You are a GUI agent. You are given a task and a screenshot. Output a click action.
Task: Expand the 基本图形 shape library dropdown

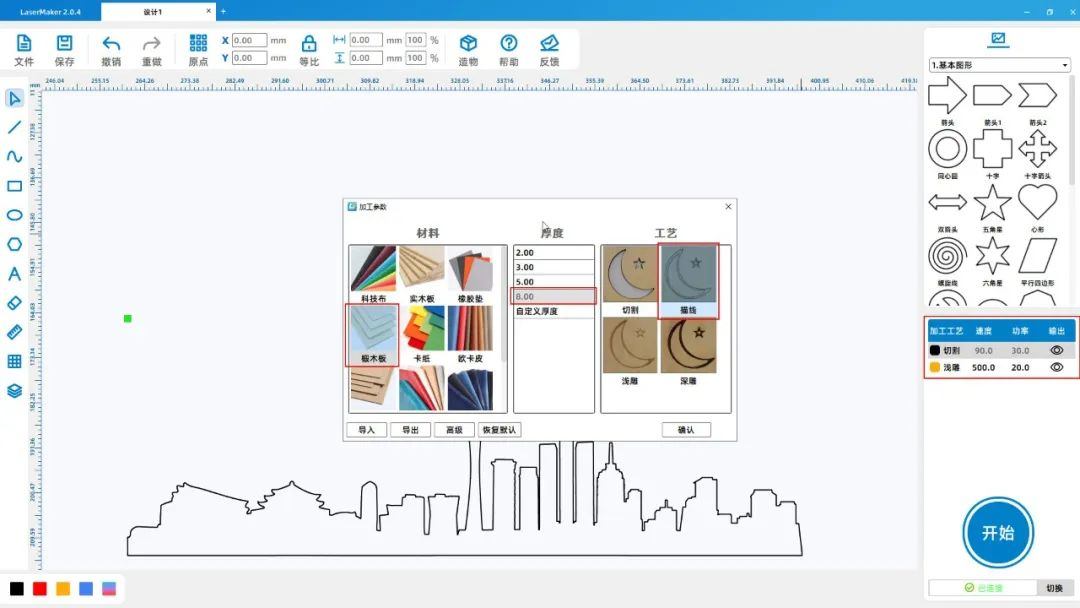(999, 65)
